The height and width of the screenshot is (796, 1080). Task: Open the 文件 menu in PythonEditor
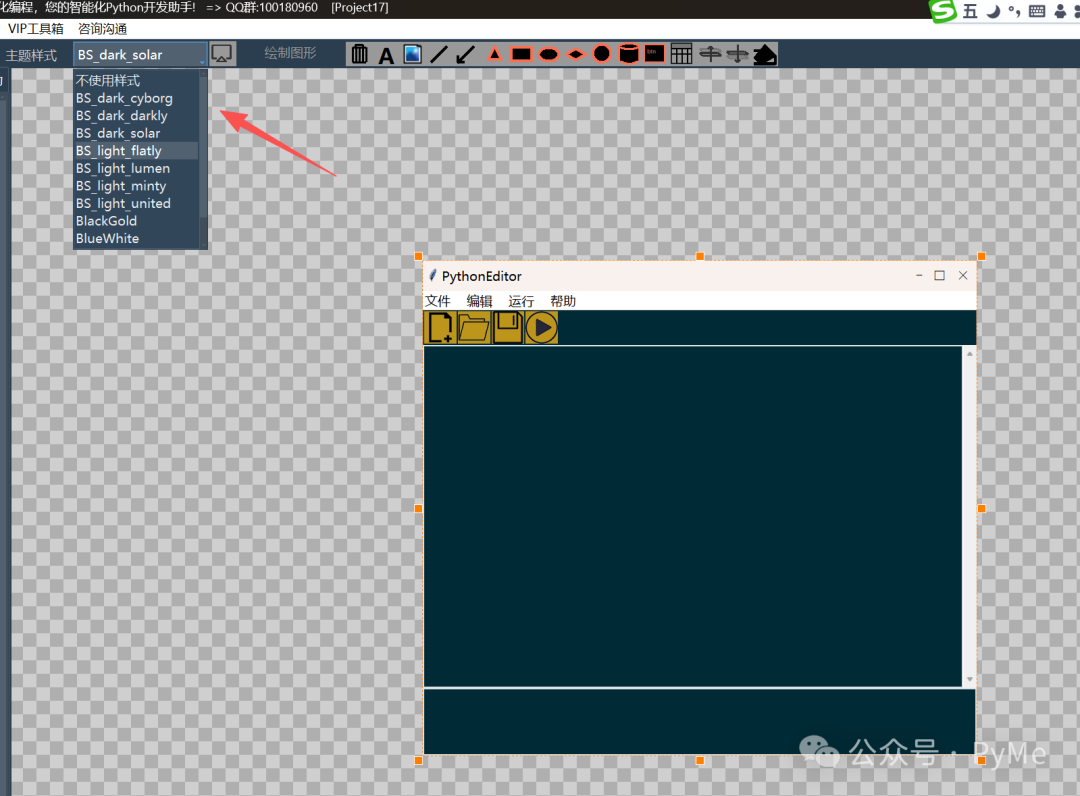coord(437,301)
